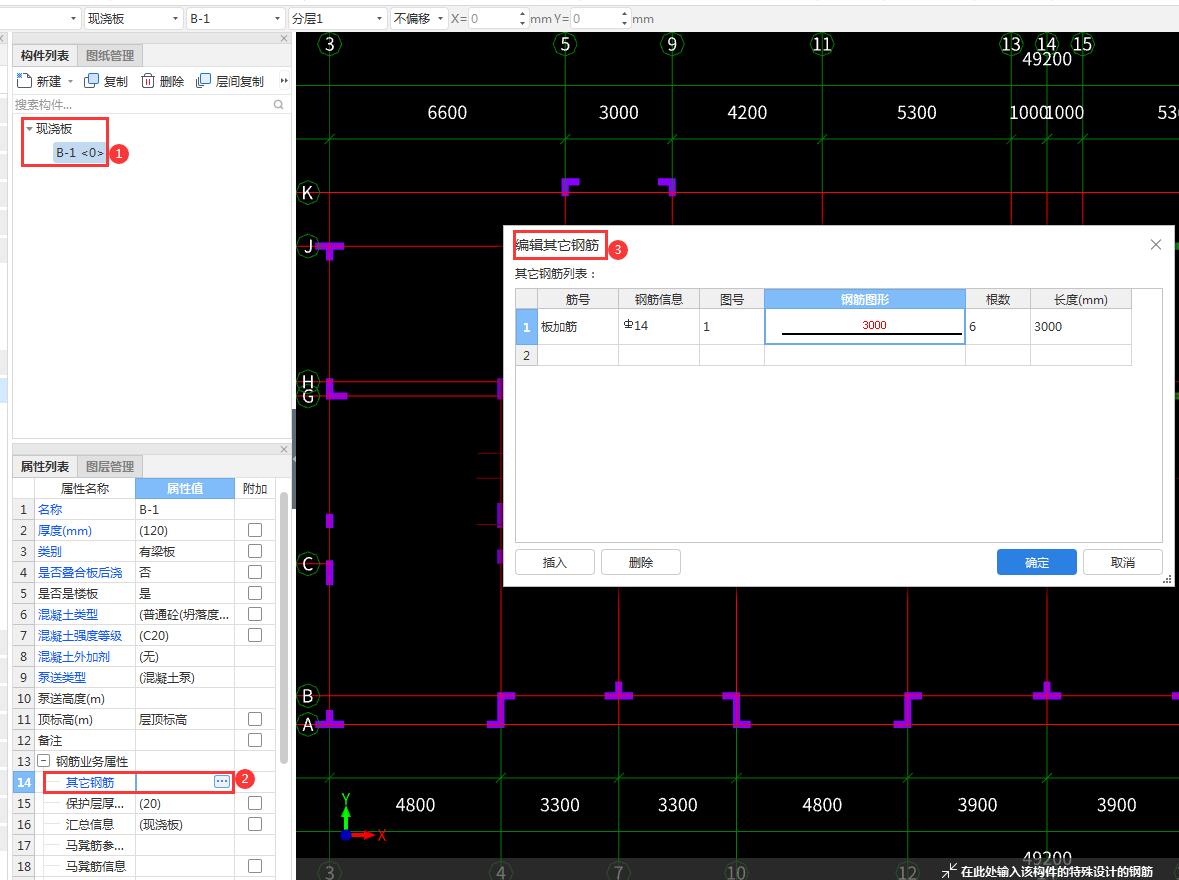This screenshot has width=1179, height=880.
Task: Toggle 汇总信息 附加 checkbox
Action: click(x=255, y=824)
